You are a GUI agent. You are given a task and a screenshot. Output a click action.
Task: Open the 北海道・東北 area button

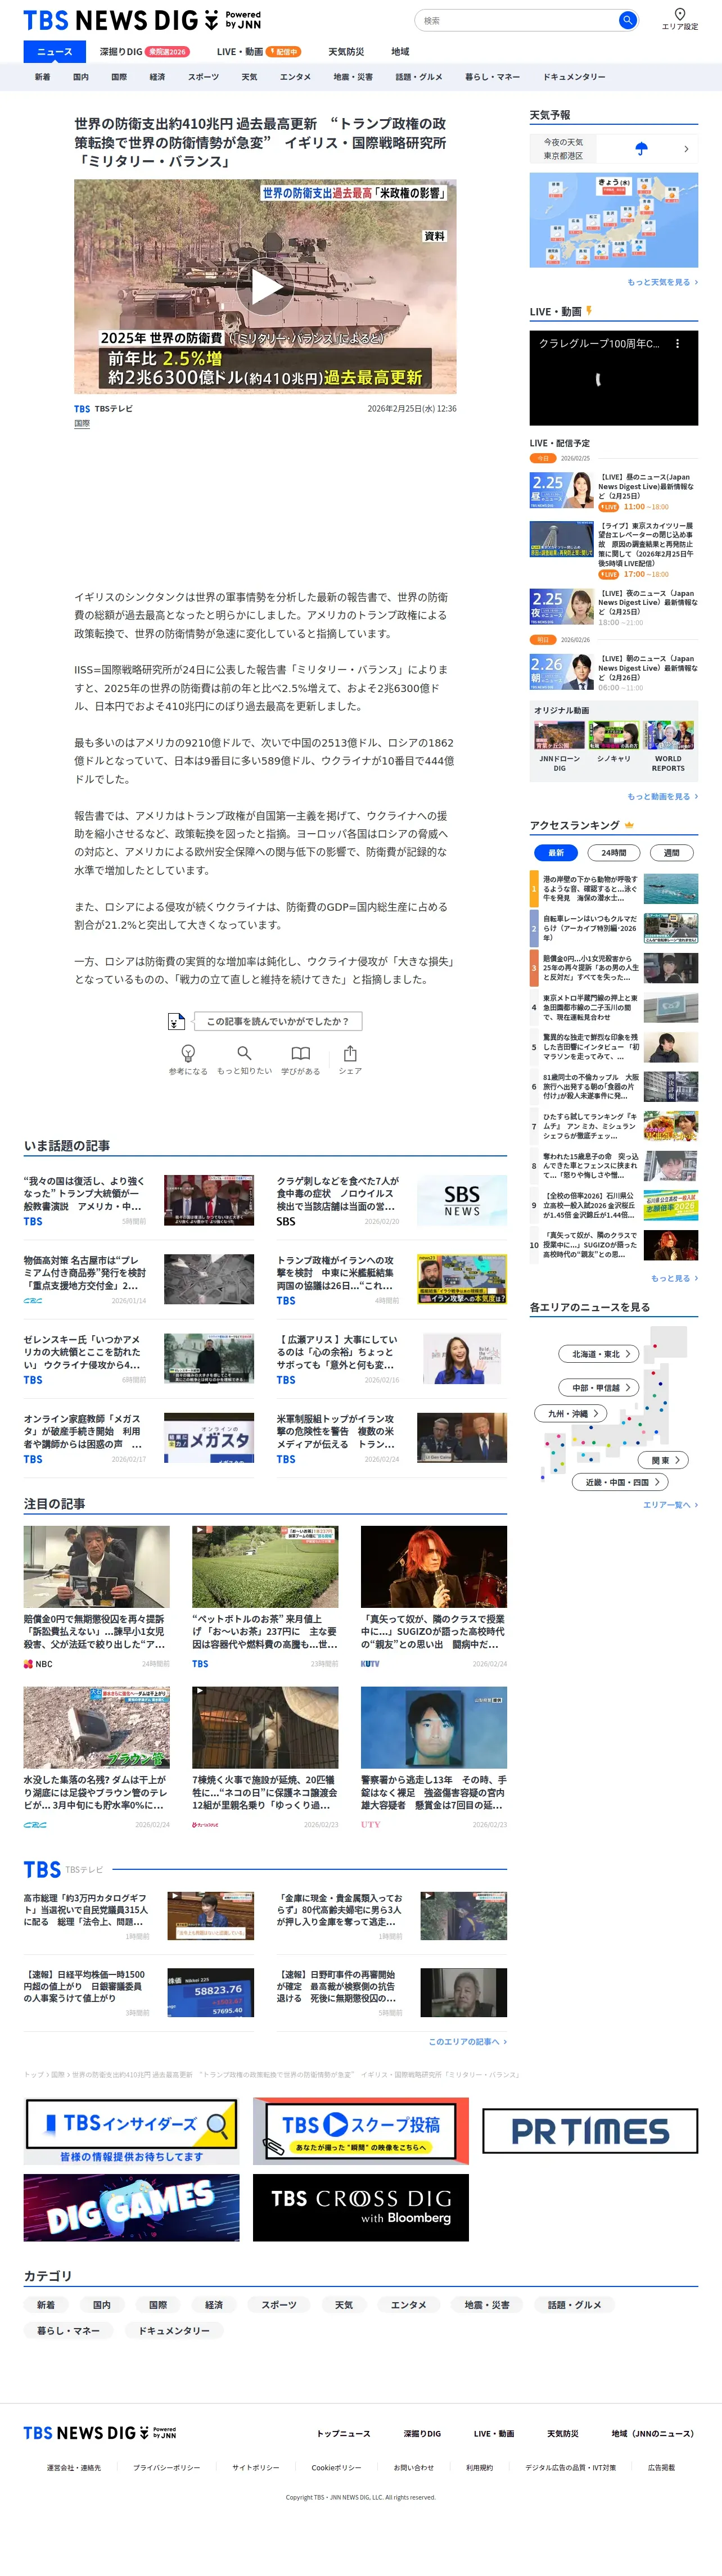pyautogui.click(x=599, y=1354)
